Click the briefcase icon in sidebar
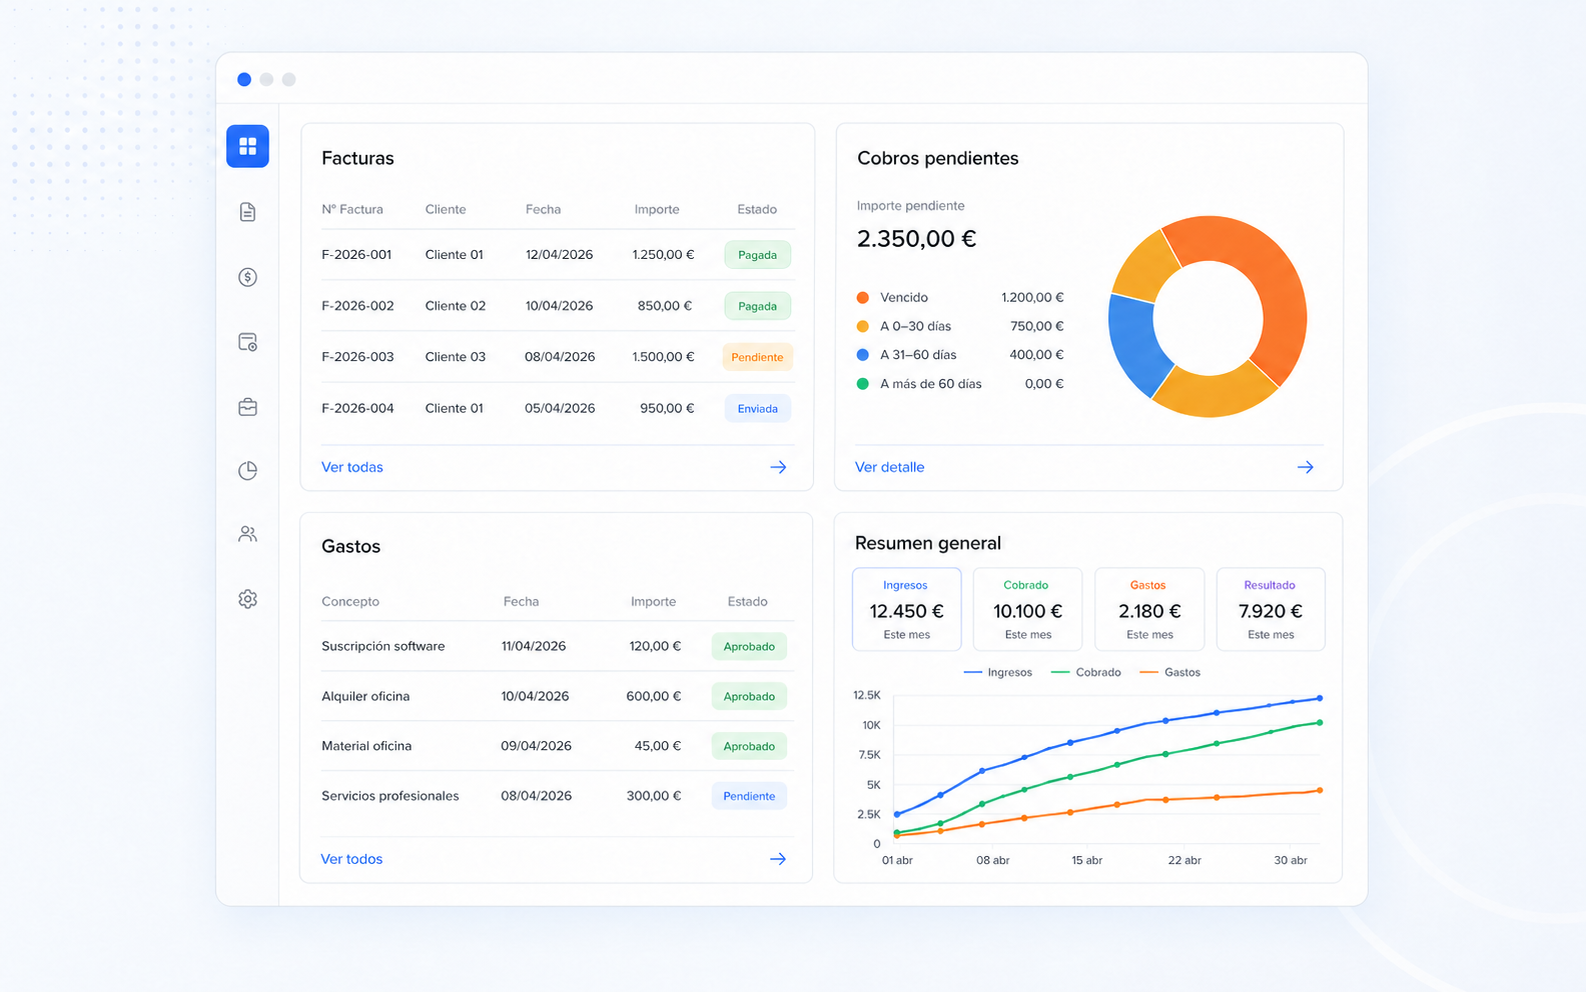This screenshot has width=1586, height=992. pyautogui.click(x=247, y=407)
